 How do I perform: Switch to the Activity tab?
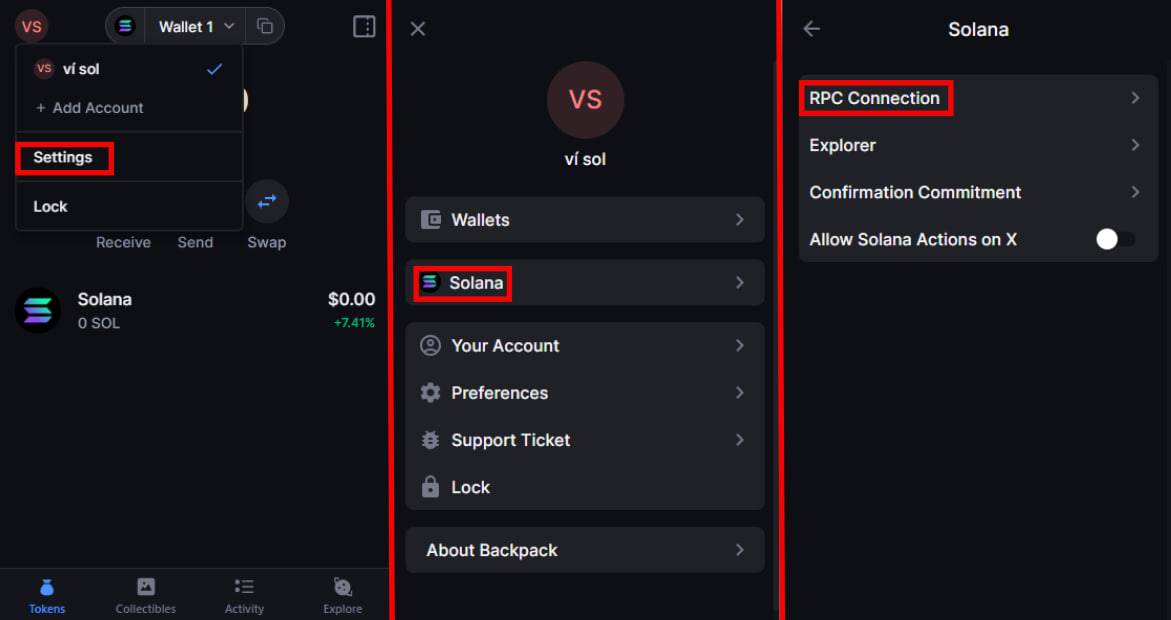(244, 596)
